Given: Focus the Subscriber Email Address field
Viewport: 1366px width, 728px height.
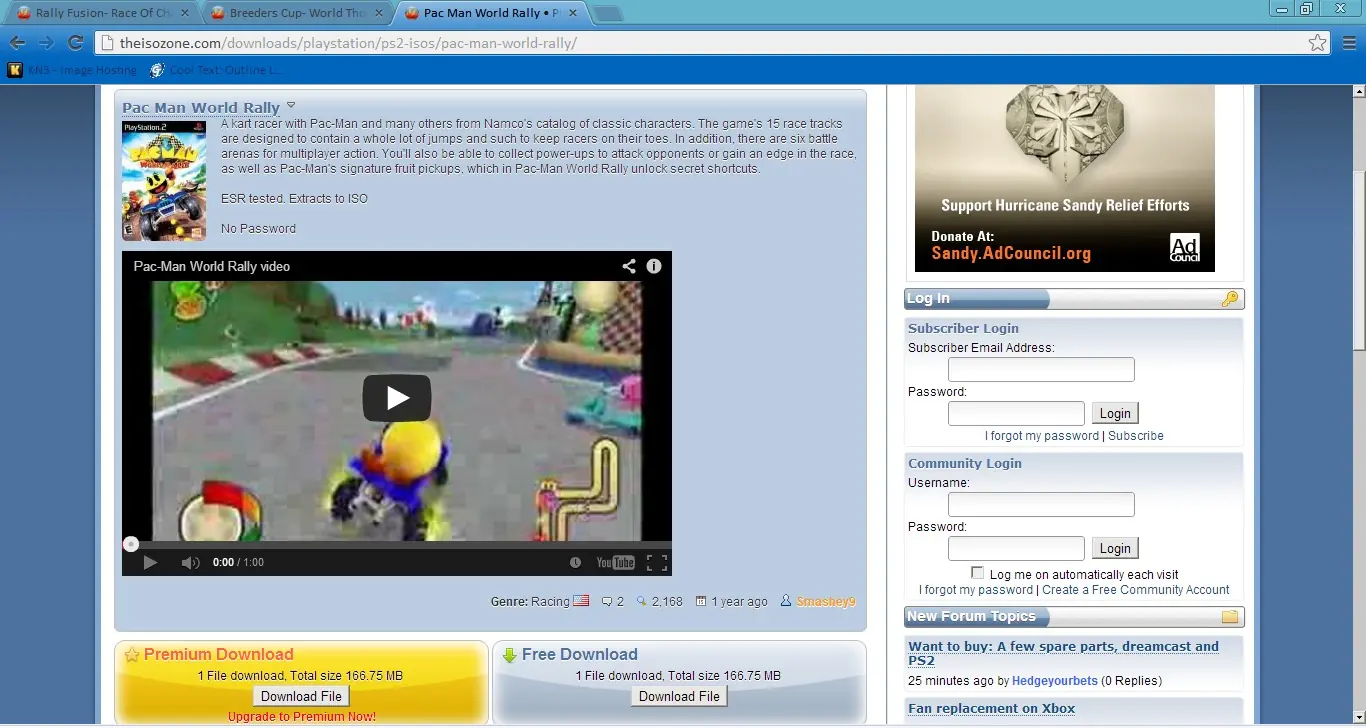Looking at the screenshot, I should (x=1041, y=369).
